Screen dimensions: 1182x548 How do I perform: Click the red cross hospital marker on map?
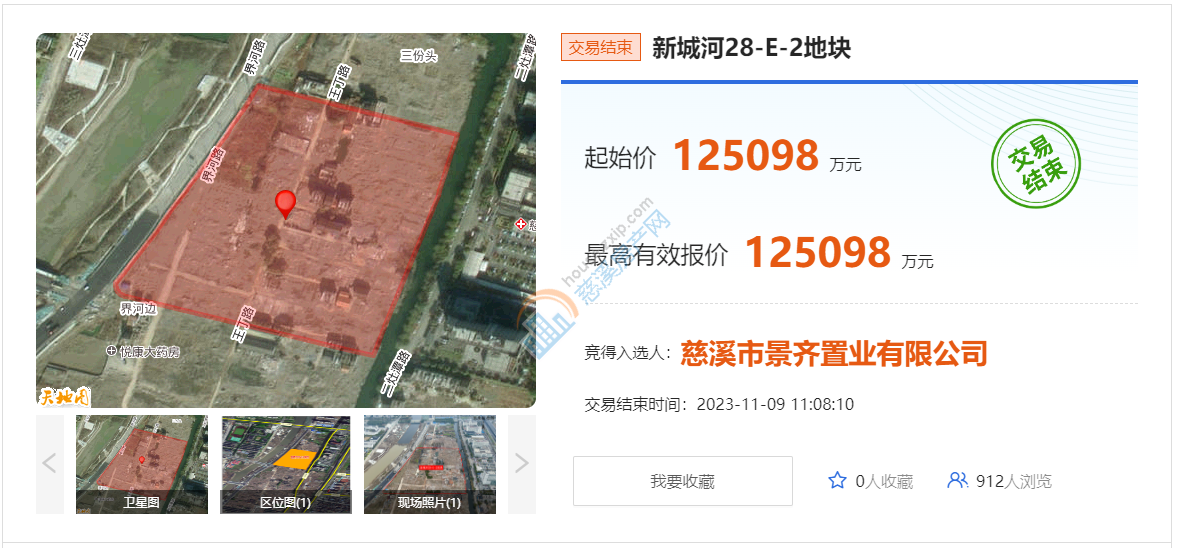[x=520, y=225]
